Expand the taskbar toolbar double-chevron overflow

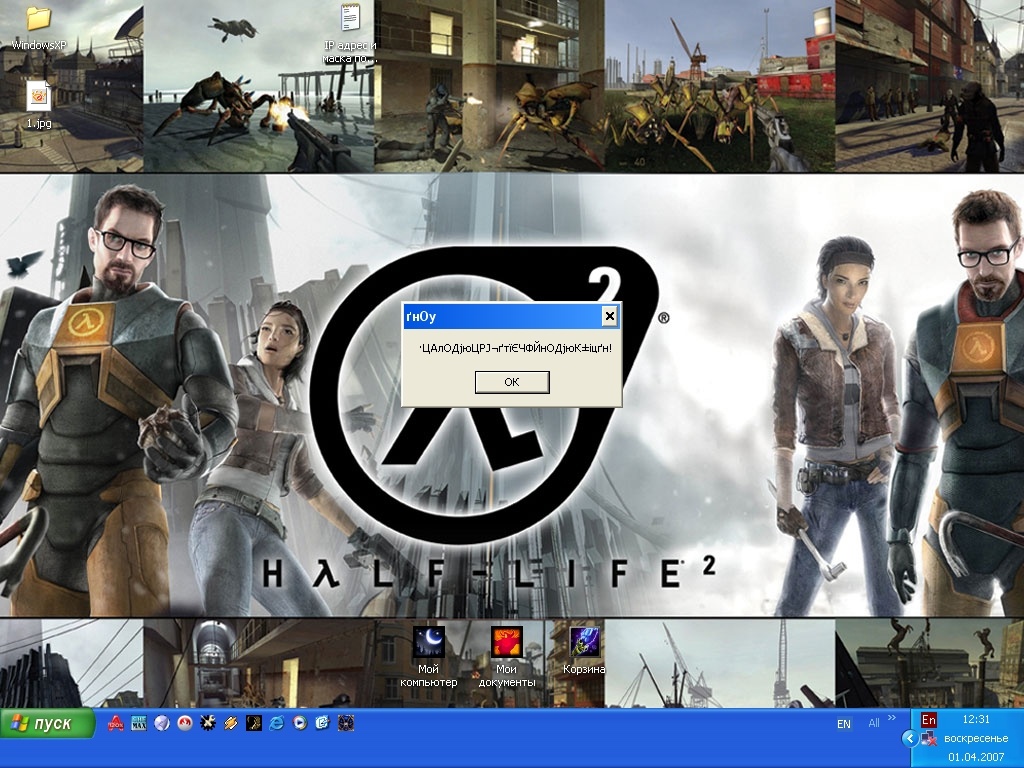pyautogui.click(x=892, y=718)
